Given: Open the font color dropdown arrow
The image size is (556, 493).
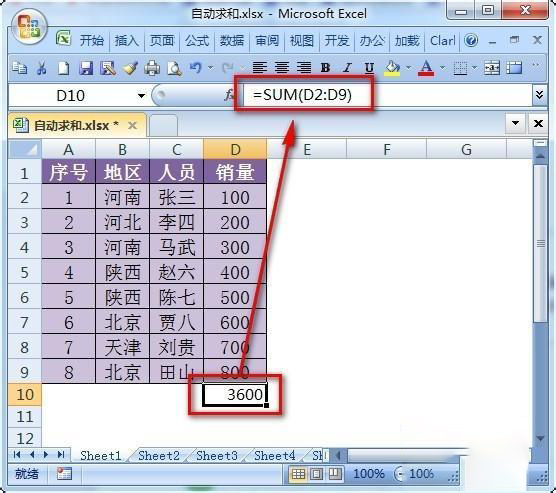Looking at the screenshot, I should tap(442, 67).
